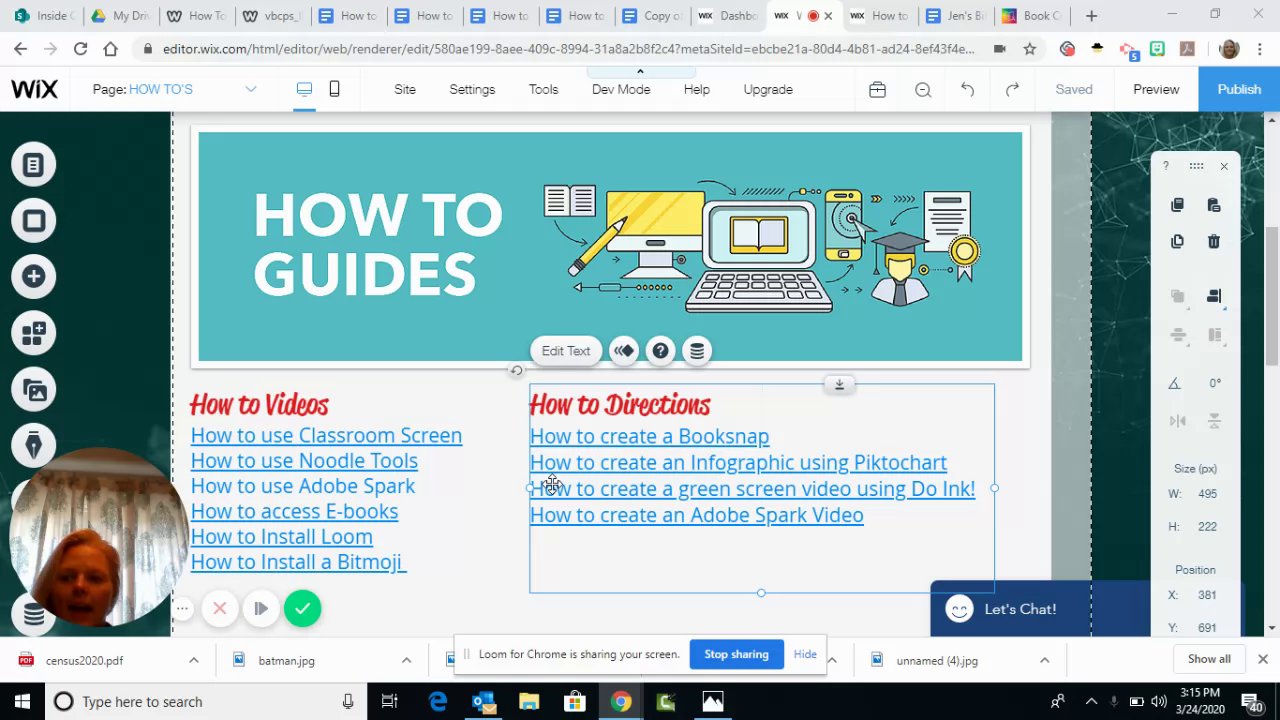The image size is (1280, 720).
Task: Pause the Loom recording
Action: click(x=261, y=608)
